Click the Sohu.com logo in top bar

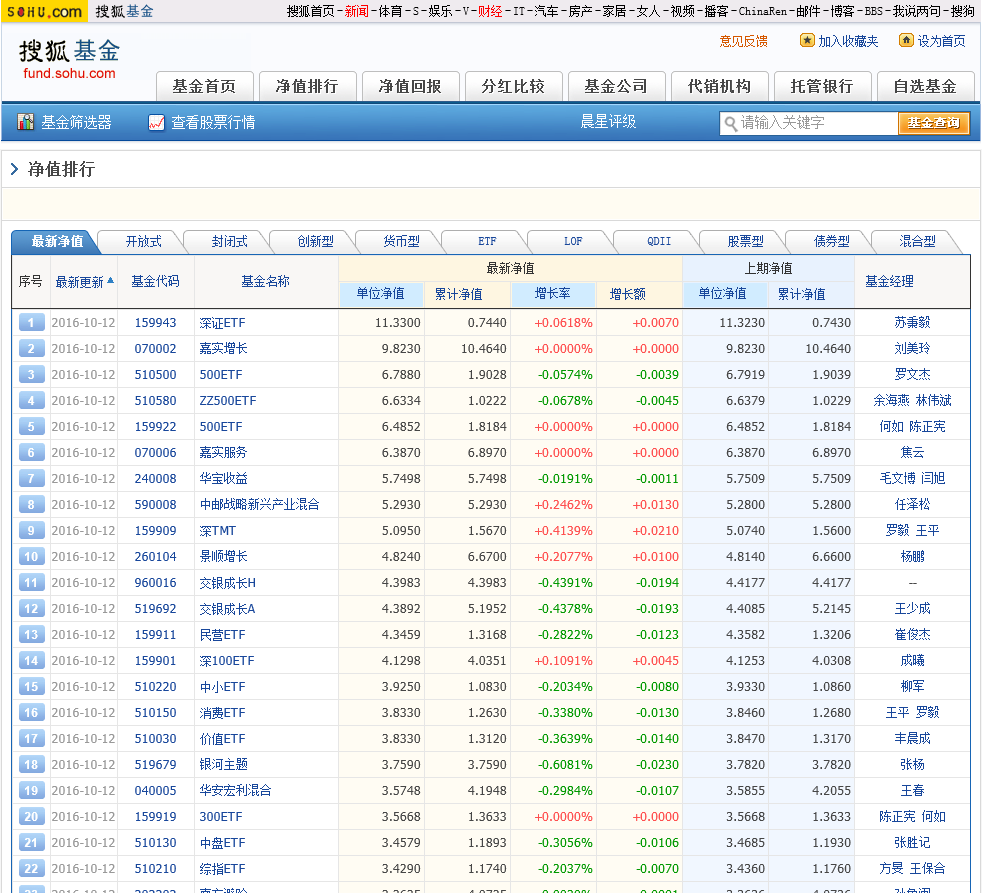point(44,11)
